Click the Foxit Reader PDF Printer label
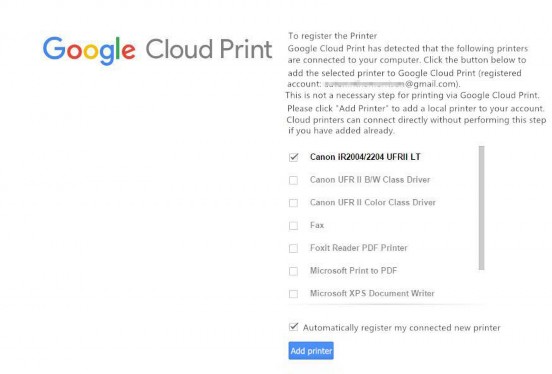Viewport: 552px width, 374px height. tap(358, 248)
